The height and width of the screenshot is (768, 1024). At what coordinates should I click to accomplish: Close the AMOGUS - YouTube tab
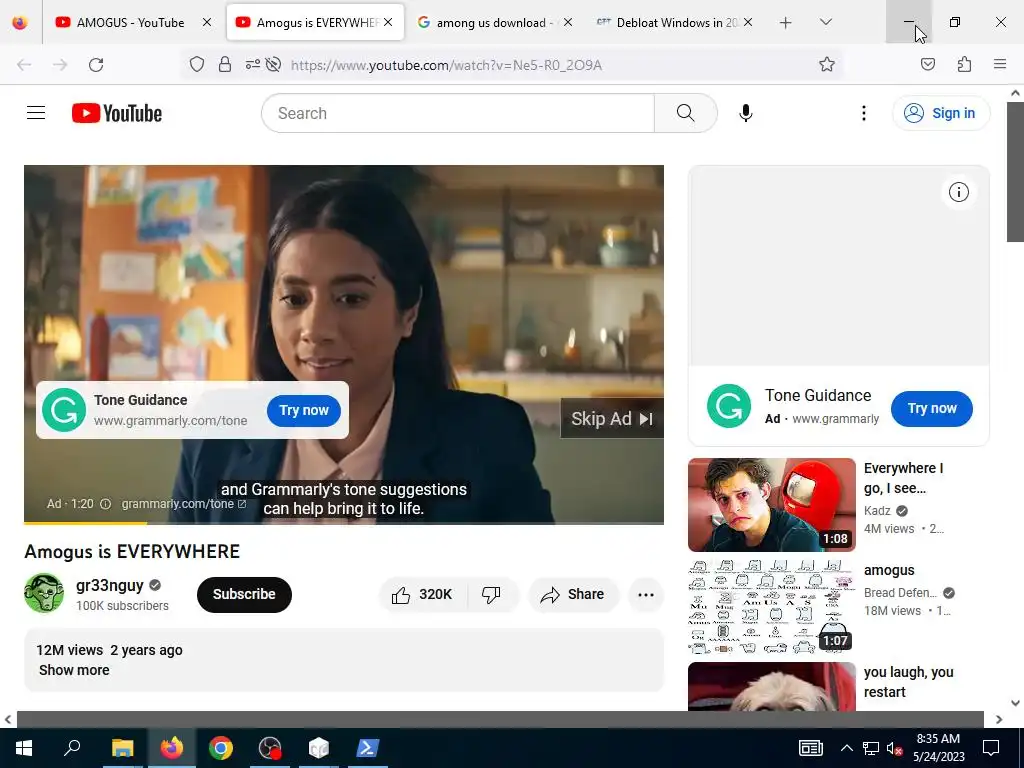pos(207,22)
